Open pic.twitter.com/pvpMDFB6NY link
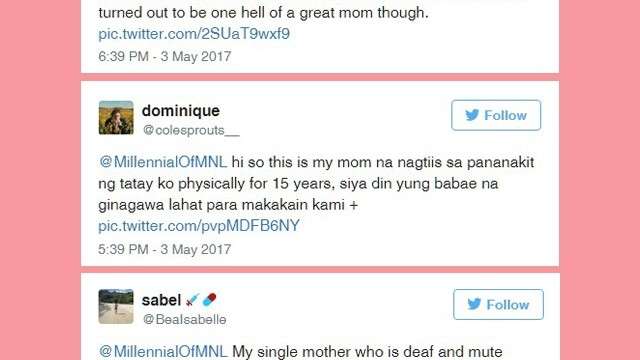This screenshot has width=640, height=360. click(199, 226)
